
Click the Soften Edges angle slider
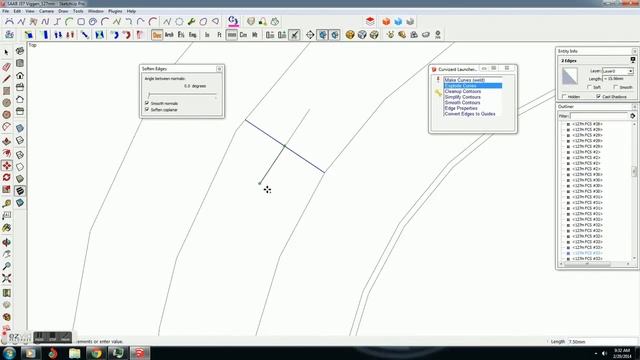pyautogui.click(x=182, y=95)
